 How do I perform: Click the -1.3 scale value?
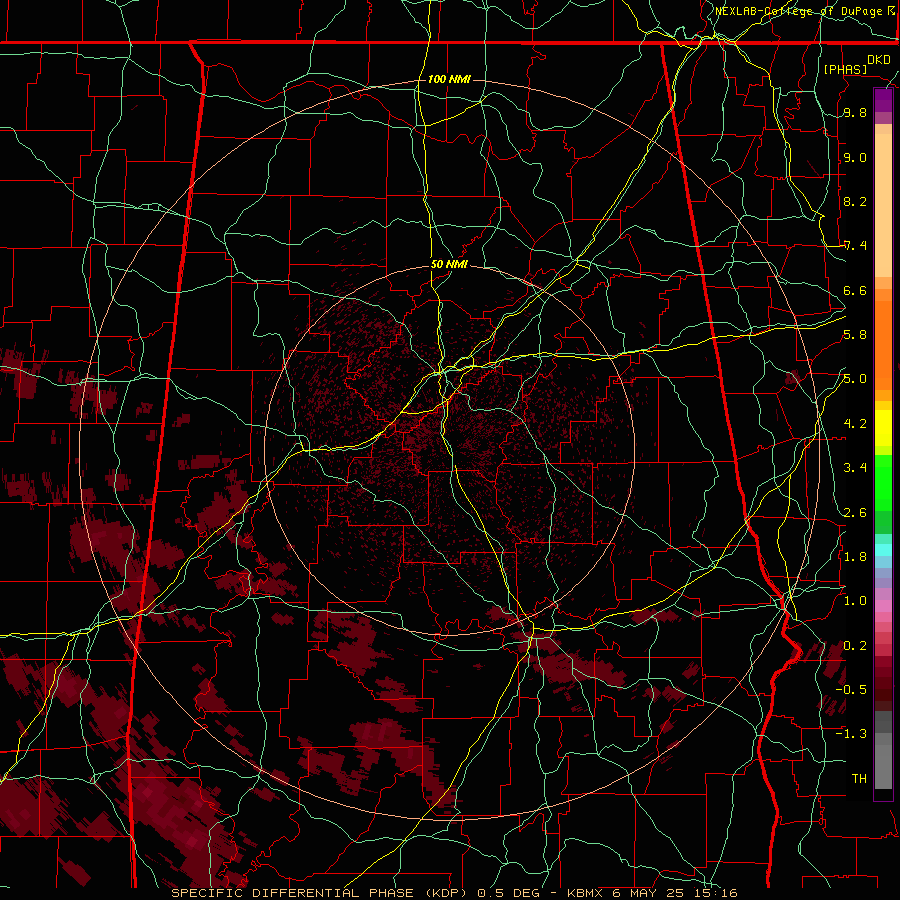tap(851, 734)
